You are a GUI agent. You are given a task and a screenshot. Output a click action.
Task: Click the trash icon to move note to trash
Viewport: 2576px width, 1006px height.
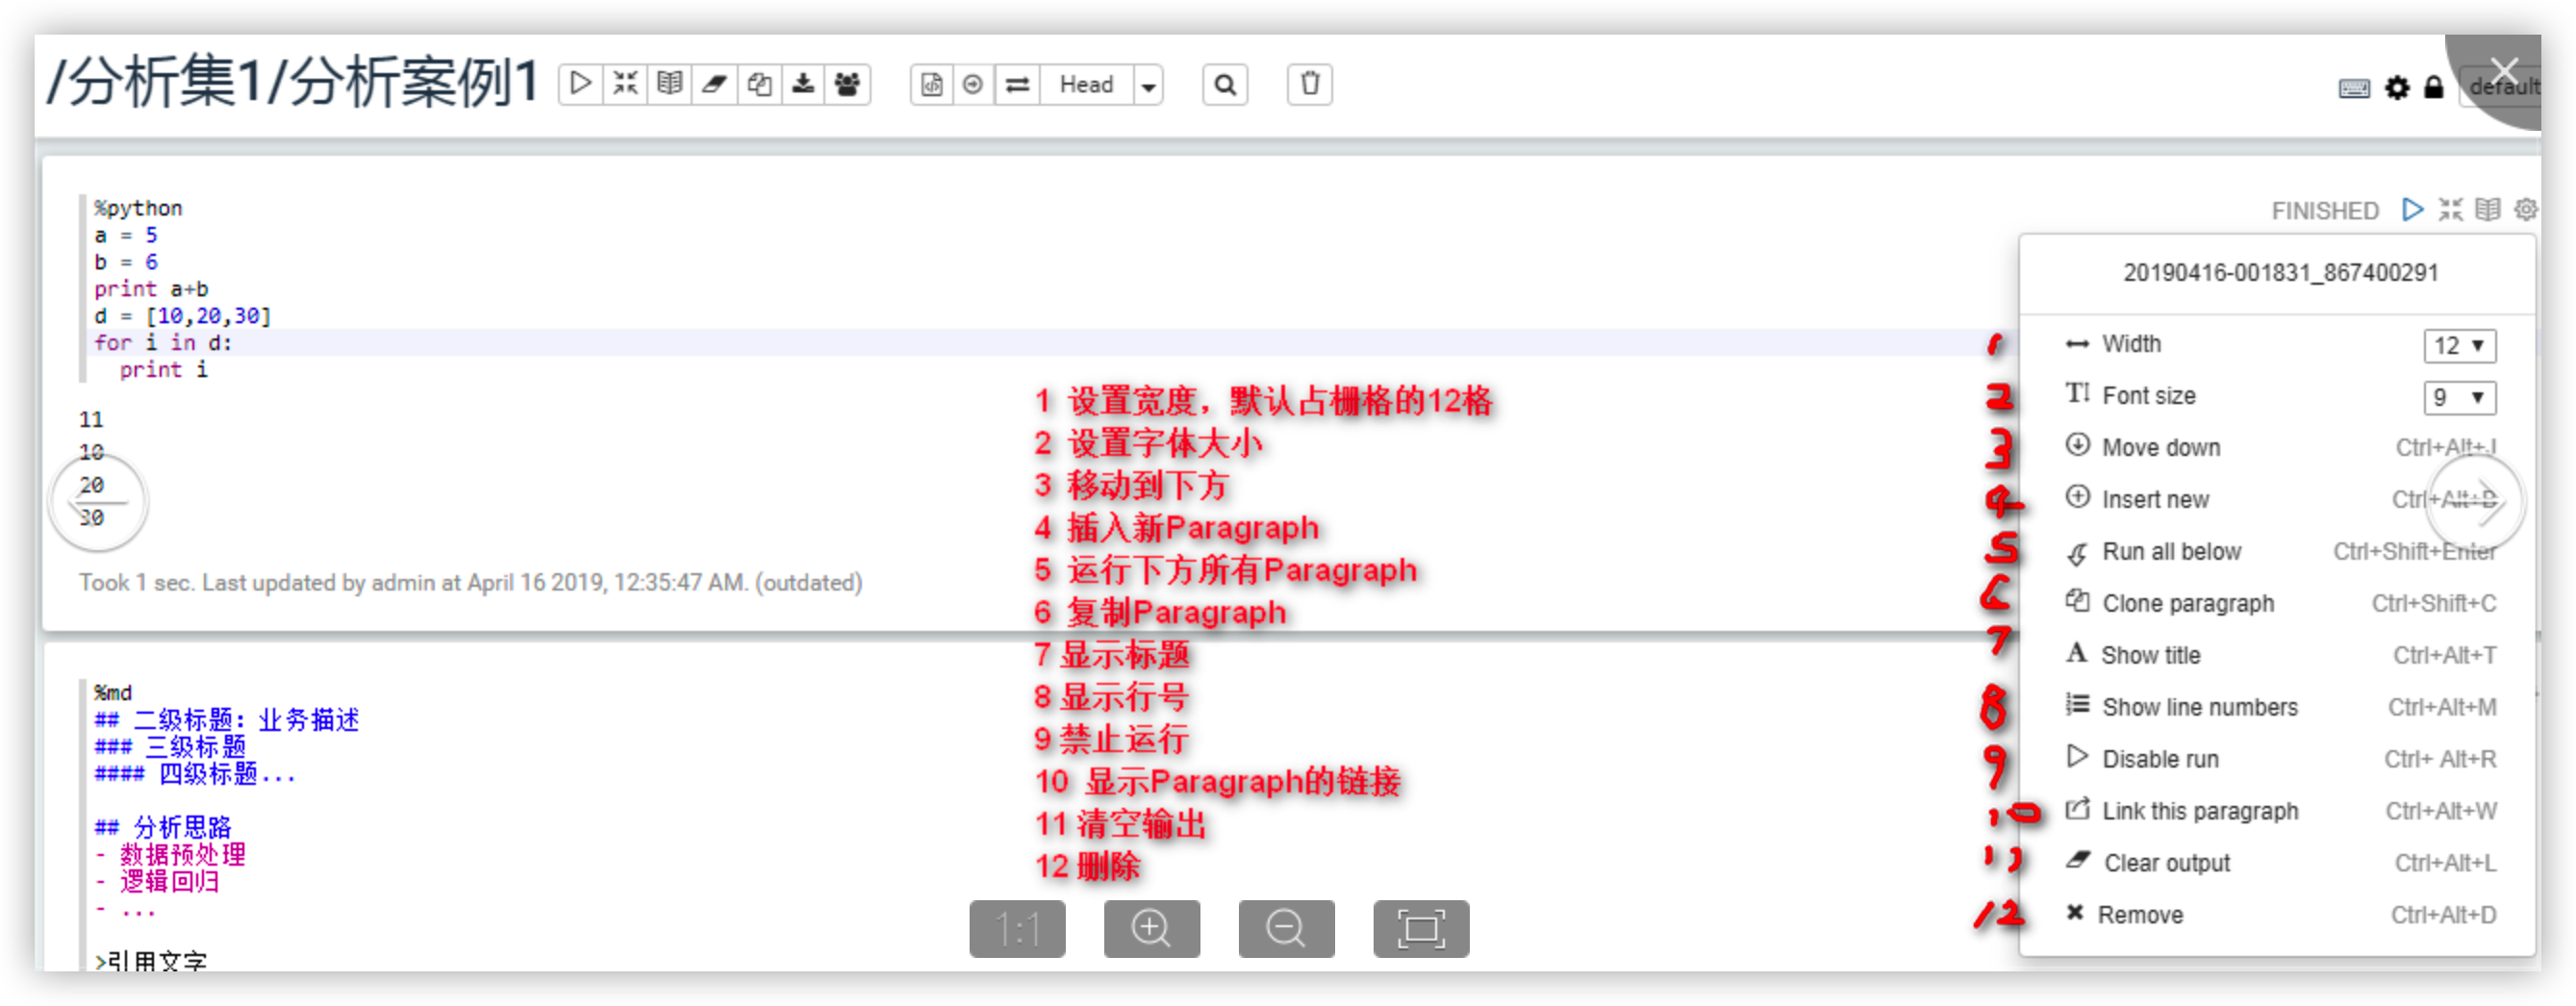pyautogui.click(x=1310, y=85)
